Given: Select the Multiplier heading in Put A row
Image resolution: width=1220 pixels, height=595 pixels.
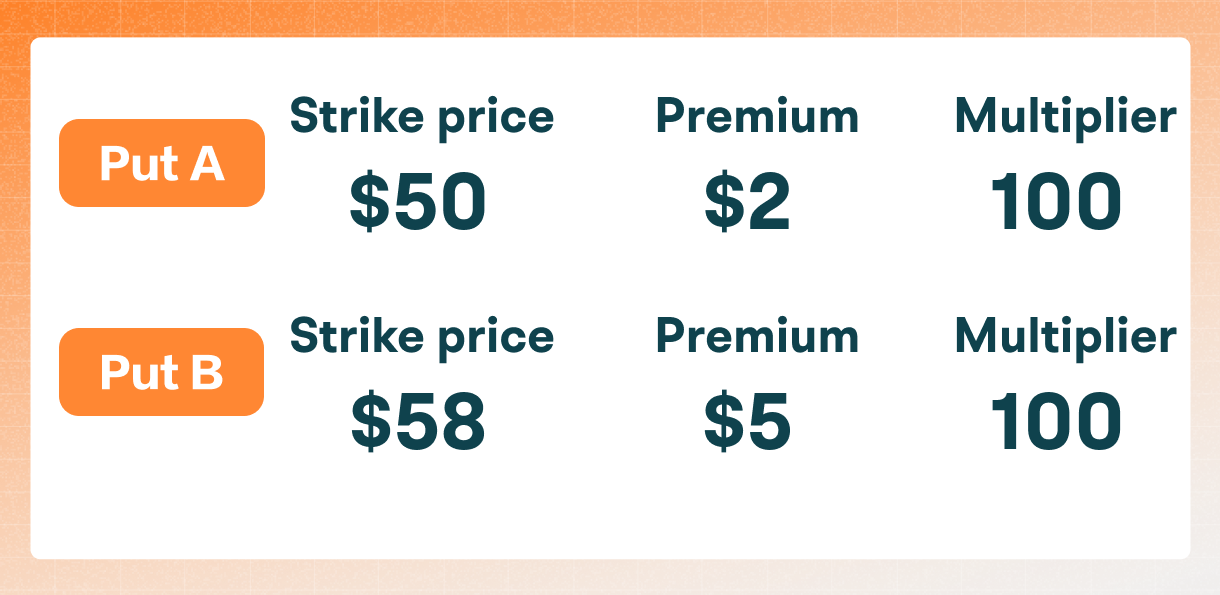Looking at the screenshot, I should coord(1065,118).
